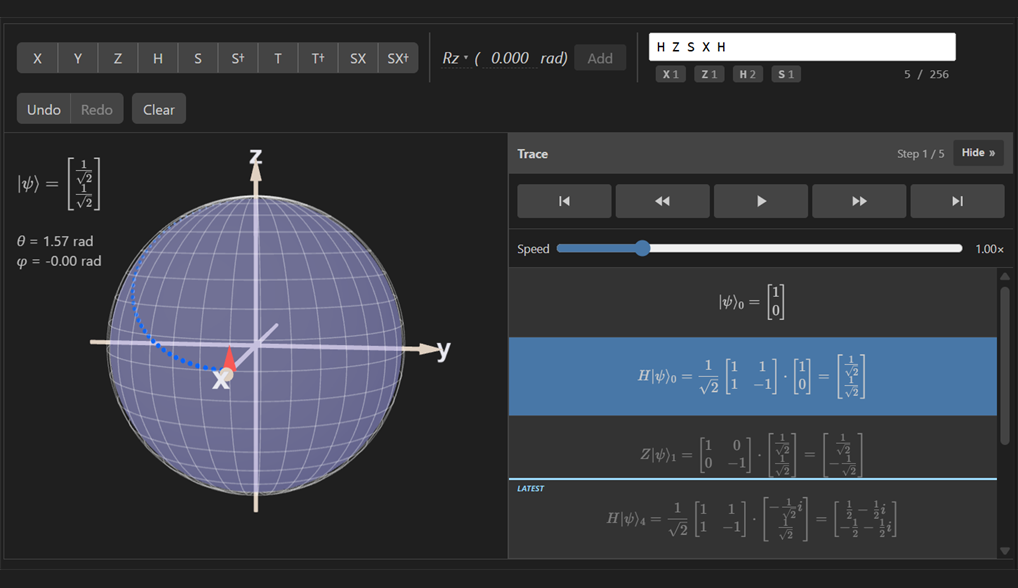
Task: Apply the Y gate
Action: [x=77, y=58]
